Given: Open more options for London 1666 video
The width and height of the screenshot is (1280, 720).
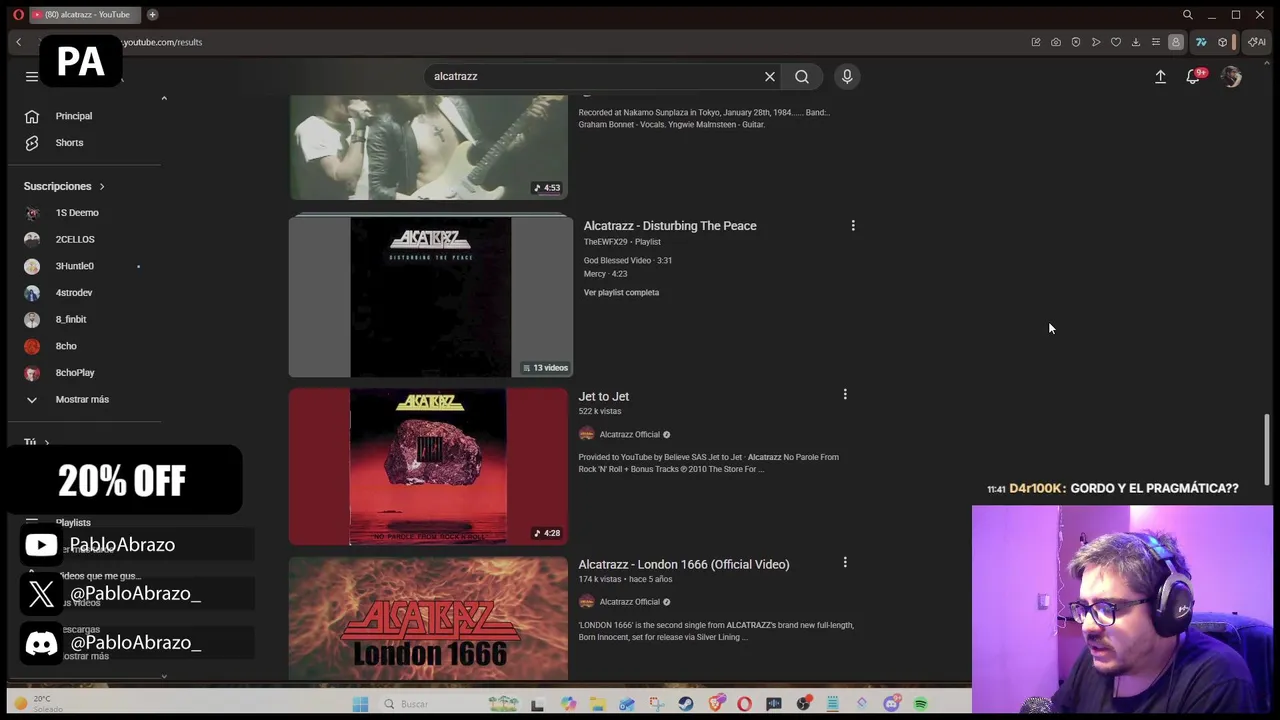Looking at the screenshot, I should [845, 563].
